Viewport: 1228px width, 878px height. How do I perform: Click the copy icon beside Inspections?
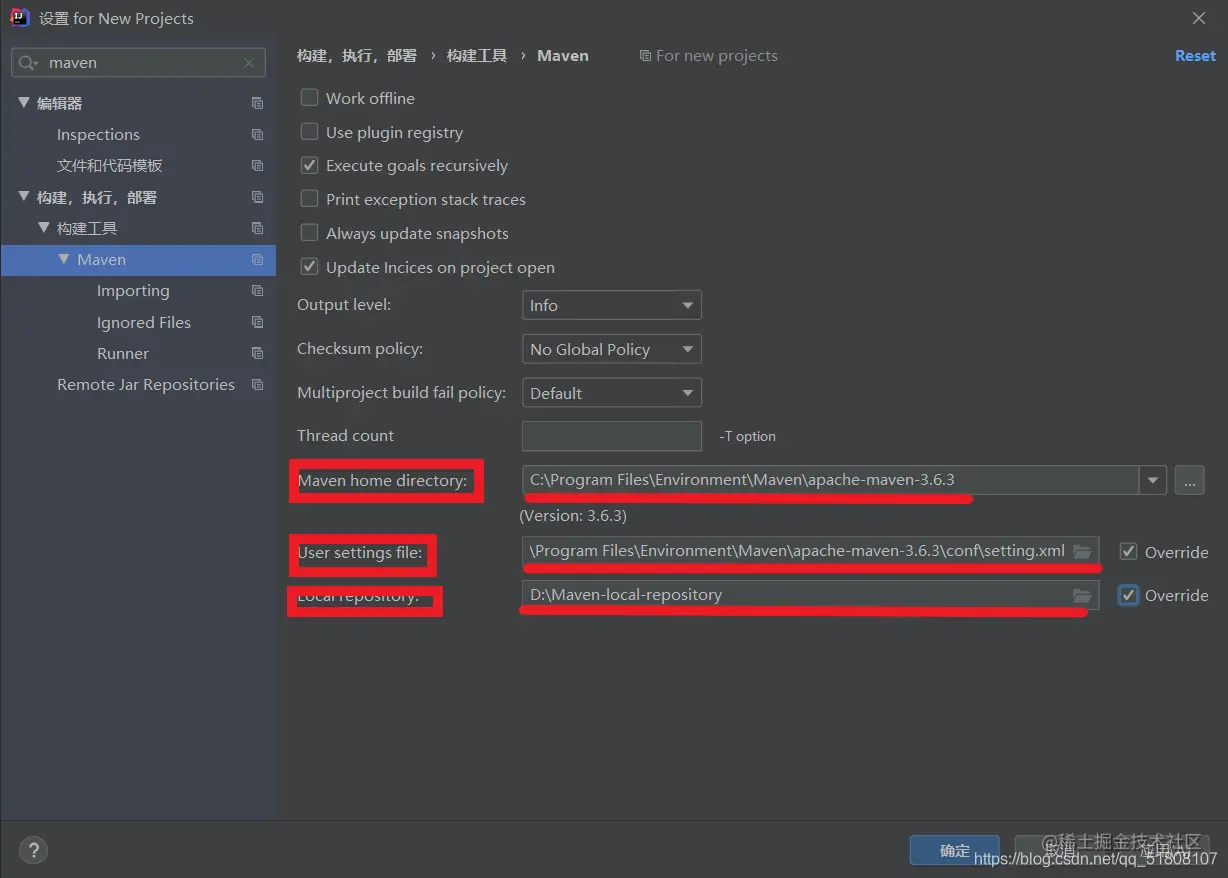pos(257,134)
